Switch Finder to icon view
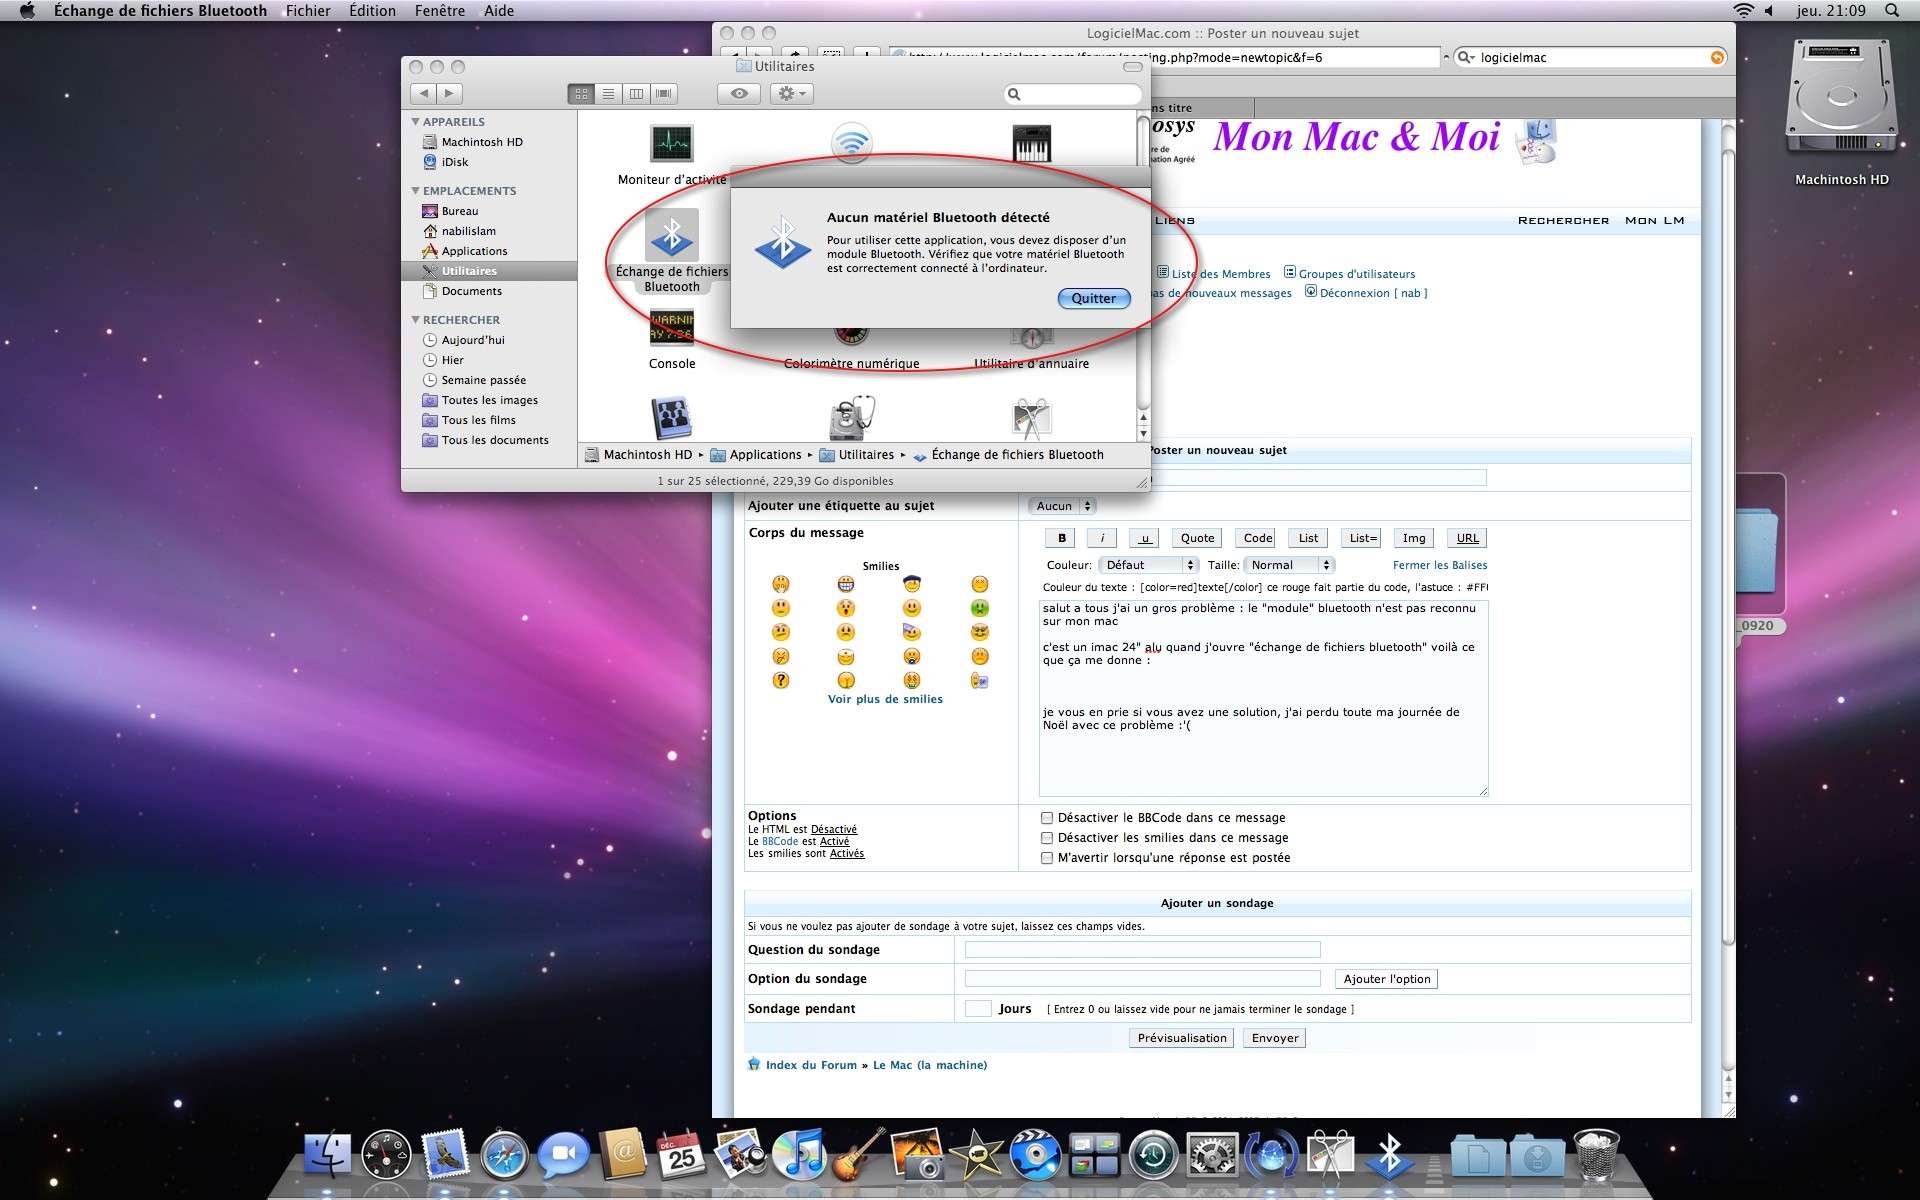 581,93
